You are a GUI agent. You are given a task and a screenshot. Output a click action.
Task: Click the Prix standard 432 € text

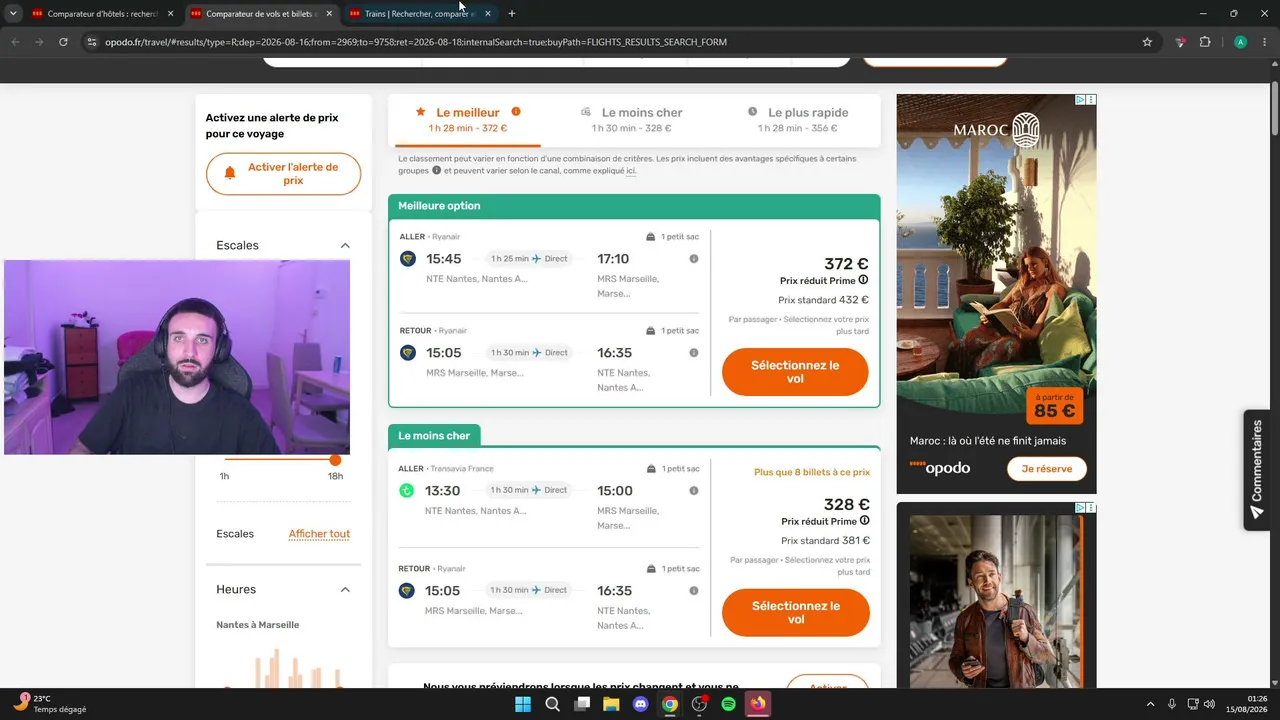823,300
